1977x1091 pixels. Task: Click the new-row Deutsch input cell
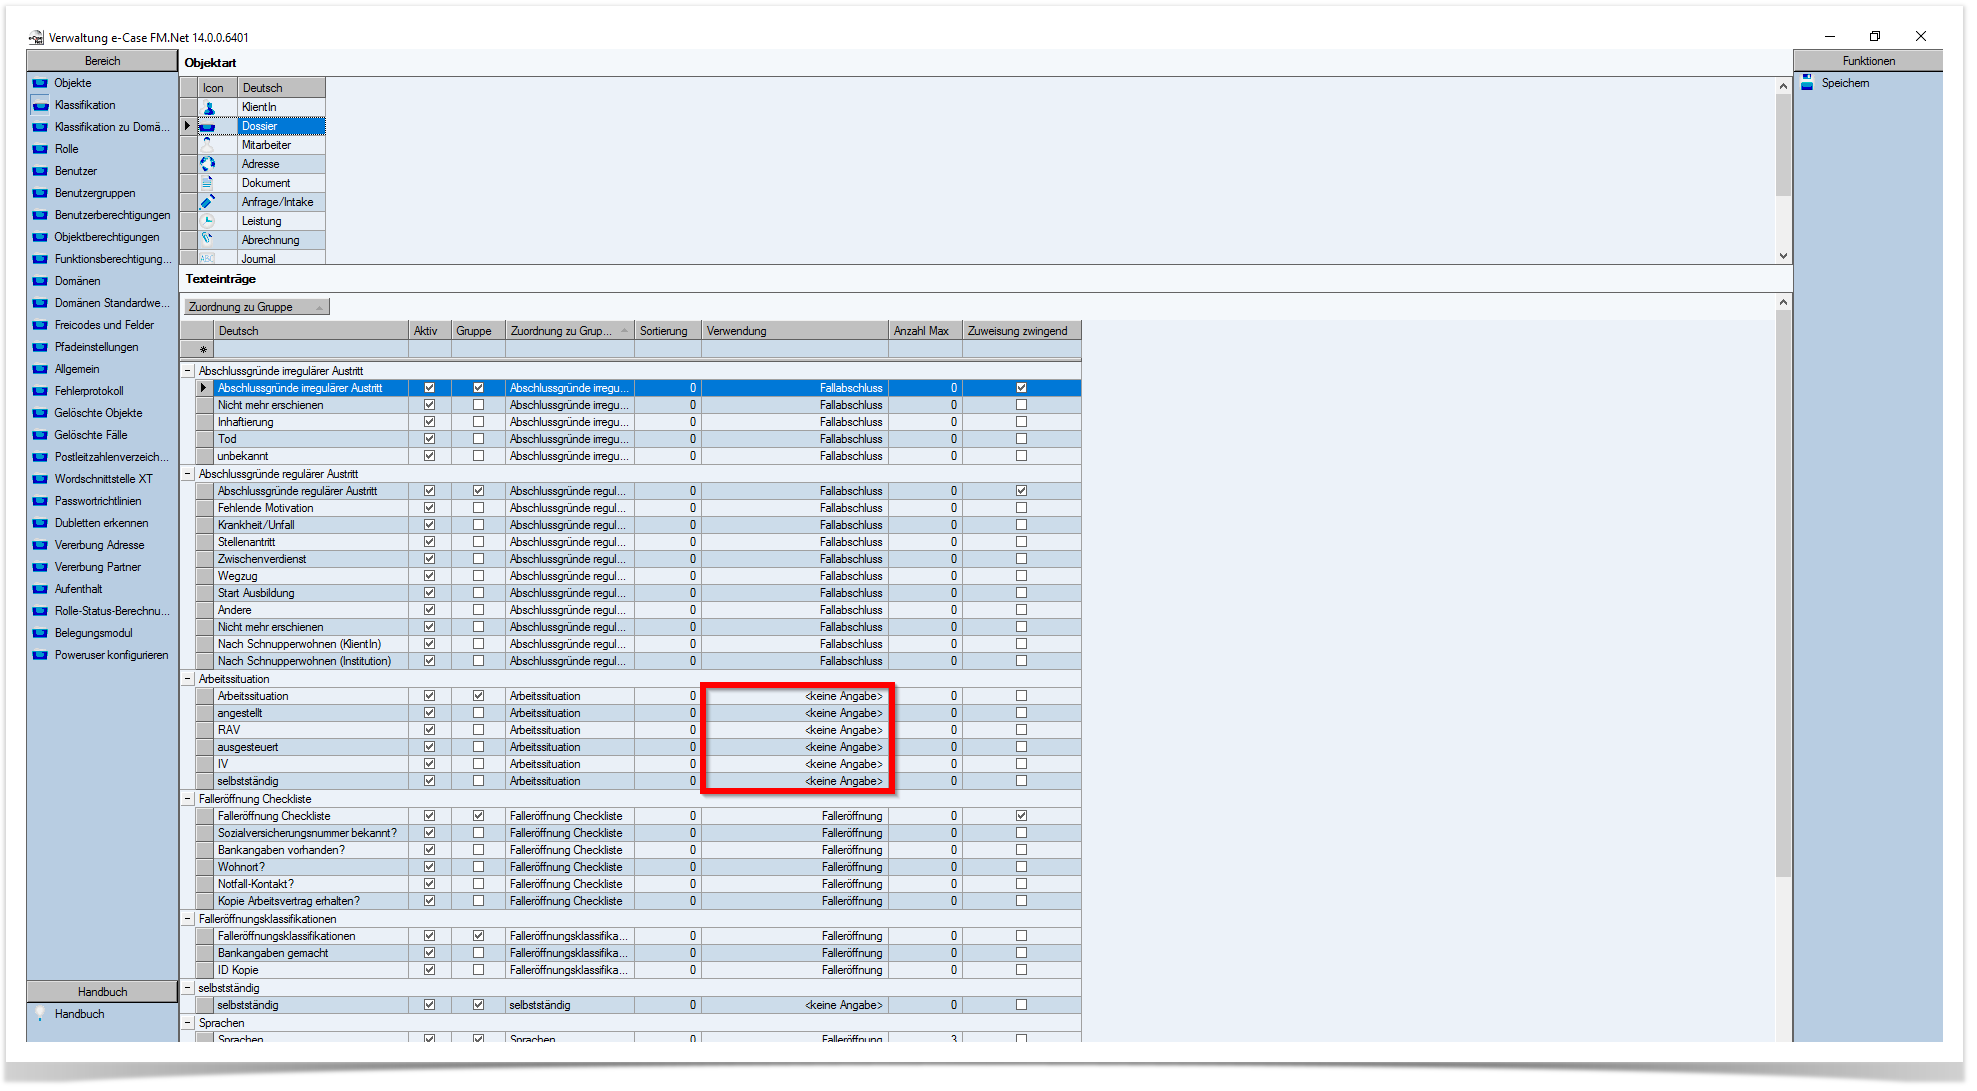(x=311, y=350)
